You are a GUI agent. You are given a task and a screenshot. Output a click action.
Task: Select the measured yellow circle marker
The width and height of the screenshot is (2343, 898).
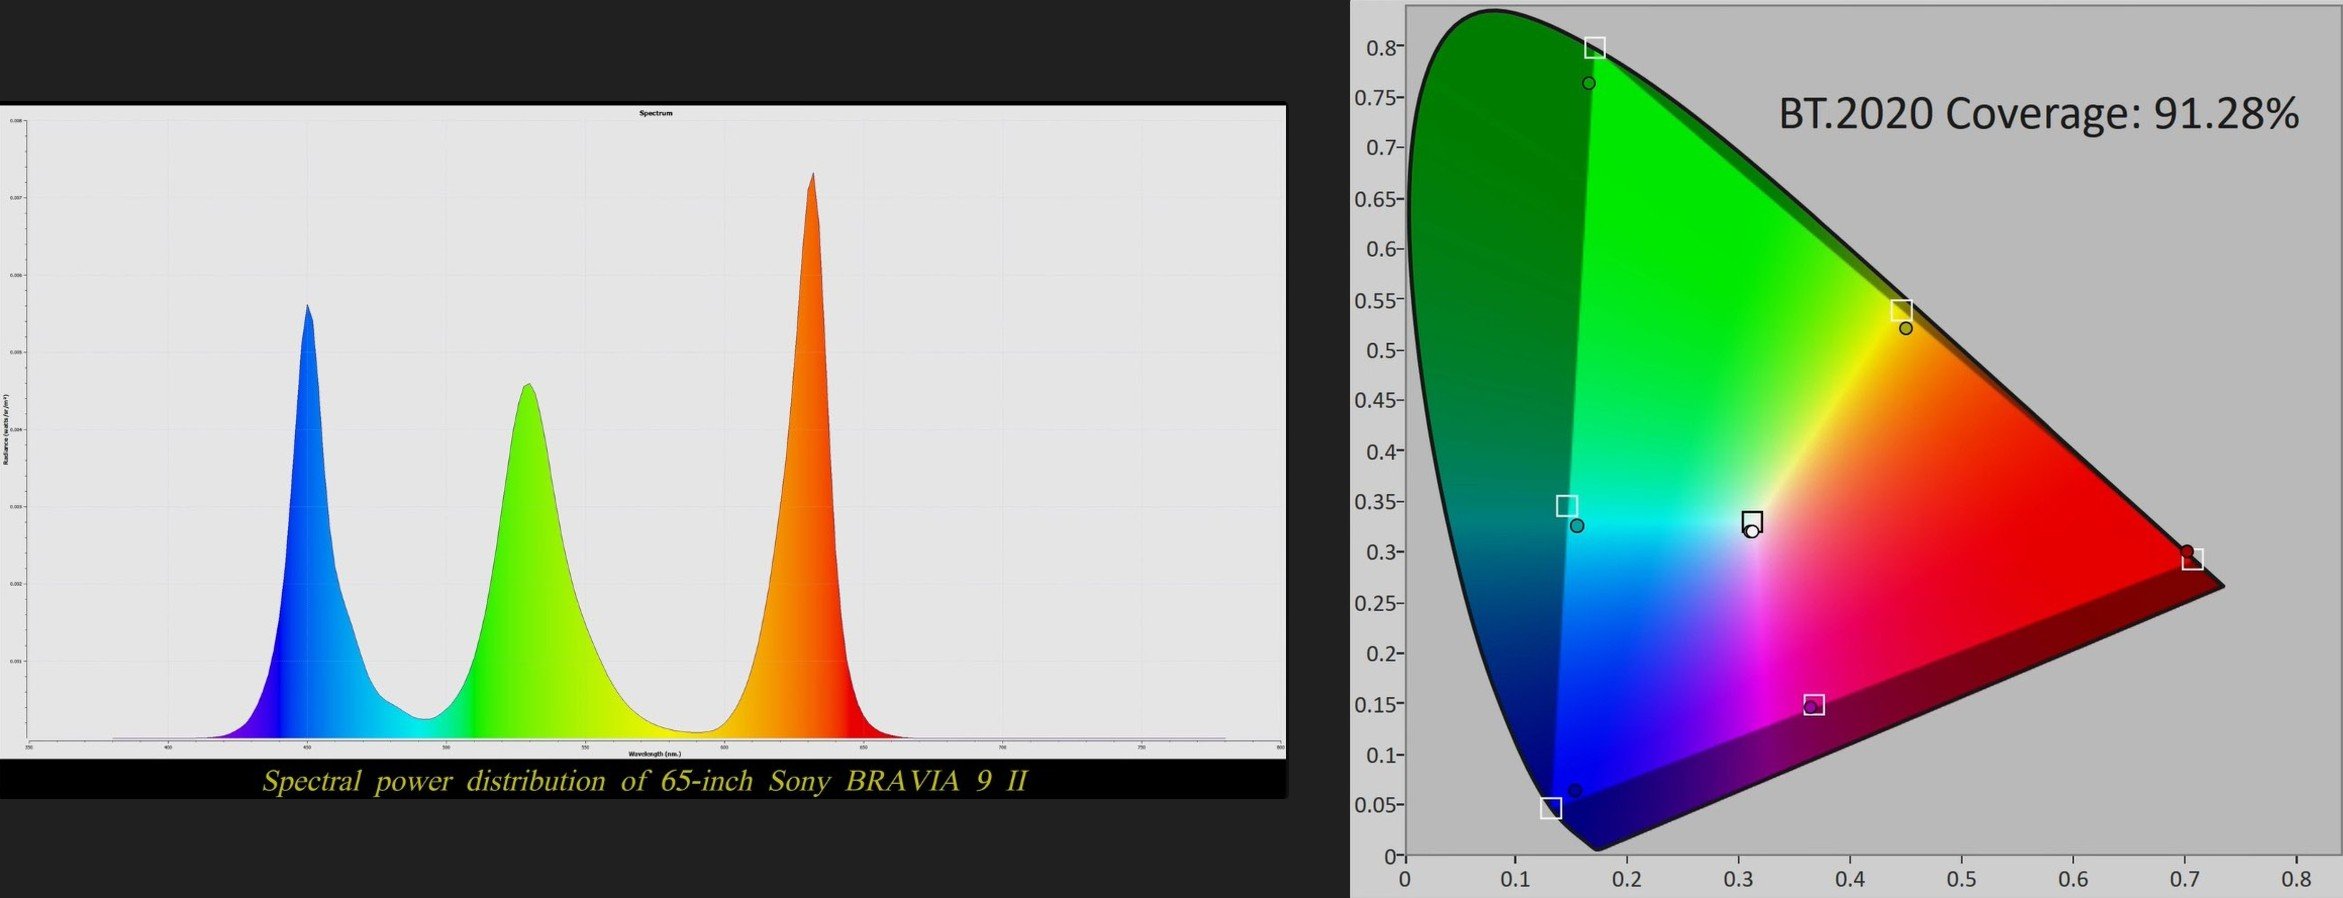pyautogui.click(x=1906, y=328)
